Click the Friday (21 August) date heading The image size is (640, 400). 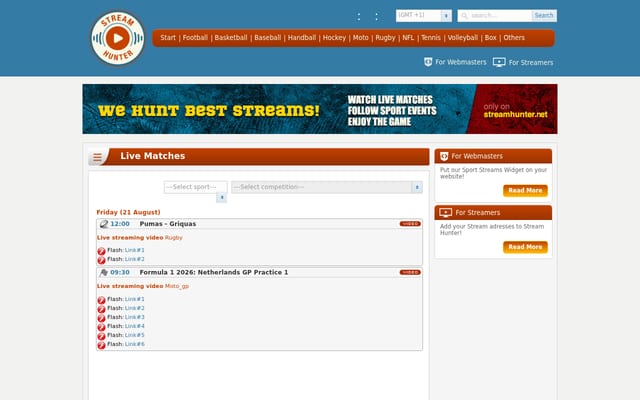coord(128,212)
